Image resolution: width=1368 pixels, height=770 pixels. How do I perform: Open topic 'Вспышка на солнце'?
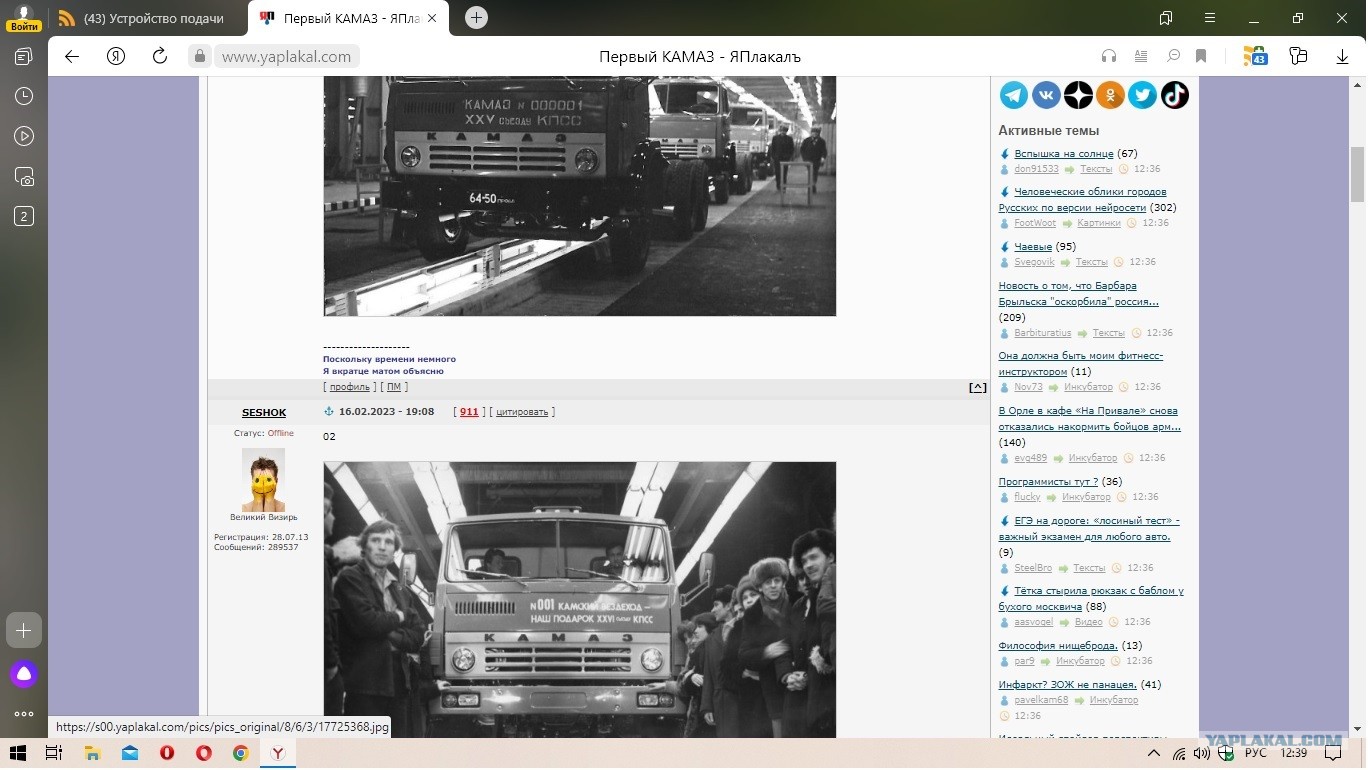point(1063,154)
